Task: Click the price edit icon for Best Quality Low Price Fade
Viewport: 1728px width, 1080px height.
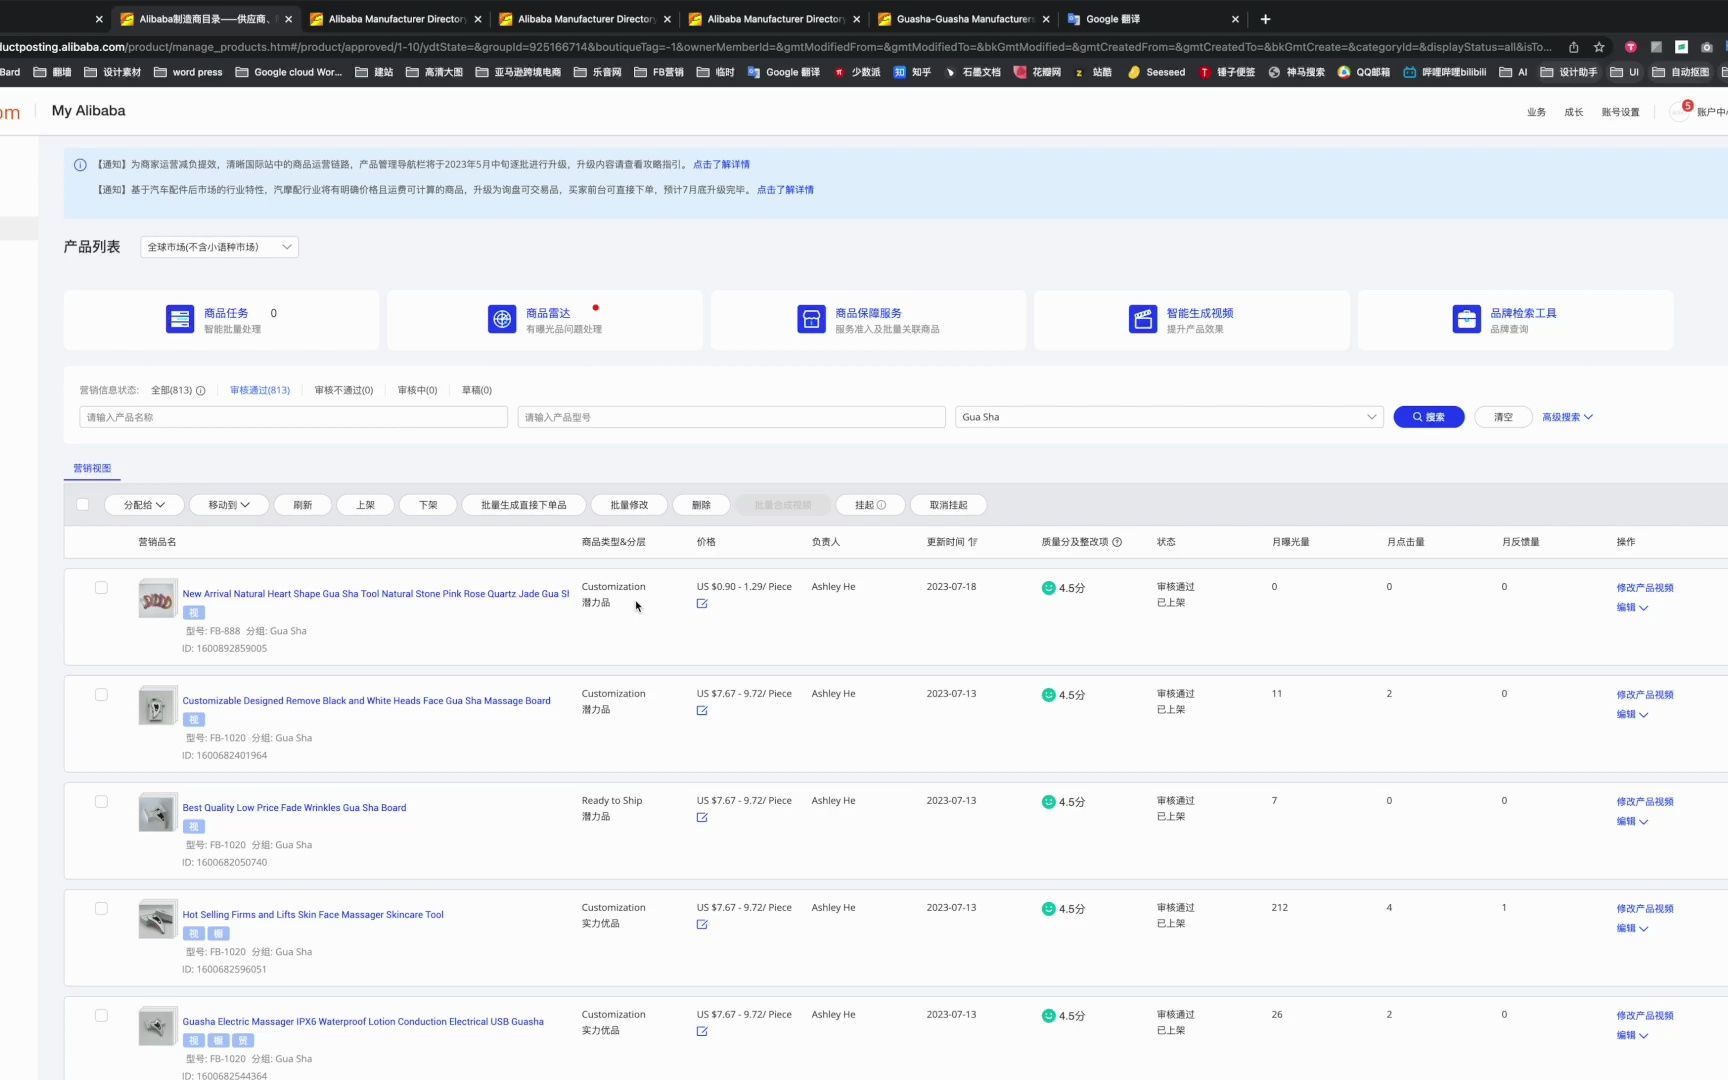Action: click(x=702, y=818)
